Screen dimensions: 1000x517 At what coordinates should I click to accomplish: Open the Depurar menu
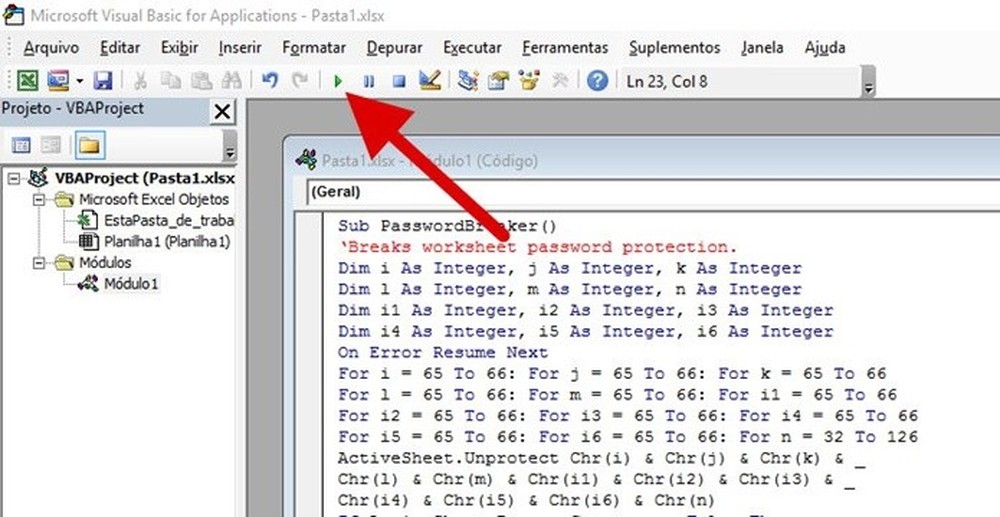[394, 48]
